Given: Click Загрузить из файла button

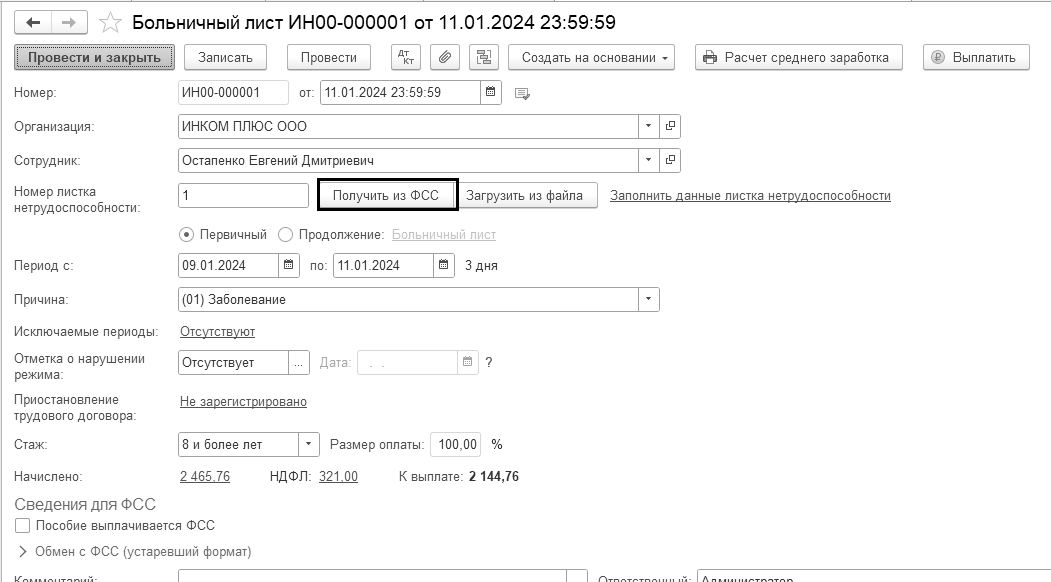Looking at the screenshot, I should (x=524, y=196).
